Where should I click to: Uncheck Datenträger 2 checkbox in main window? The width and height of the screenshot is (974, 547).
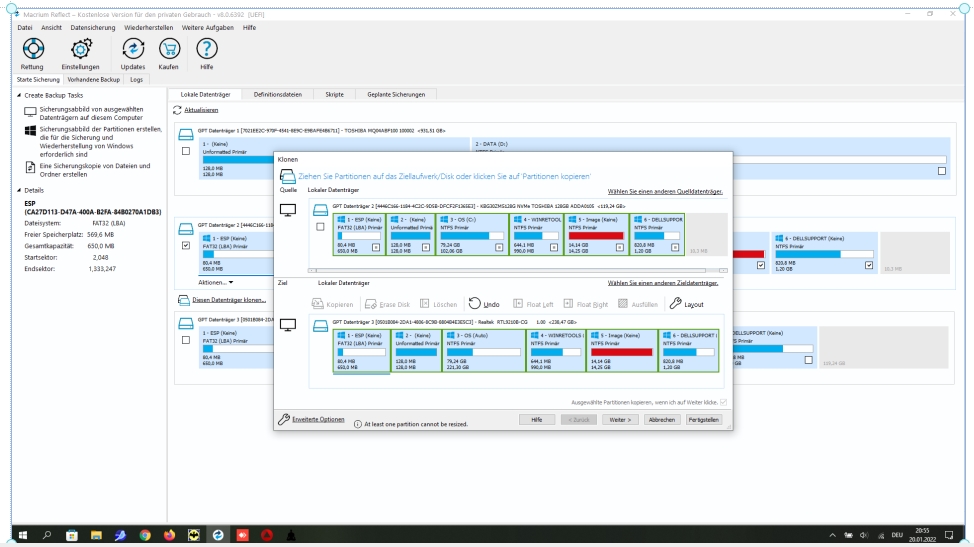[x=186, y=245]
